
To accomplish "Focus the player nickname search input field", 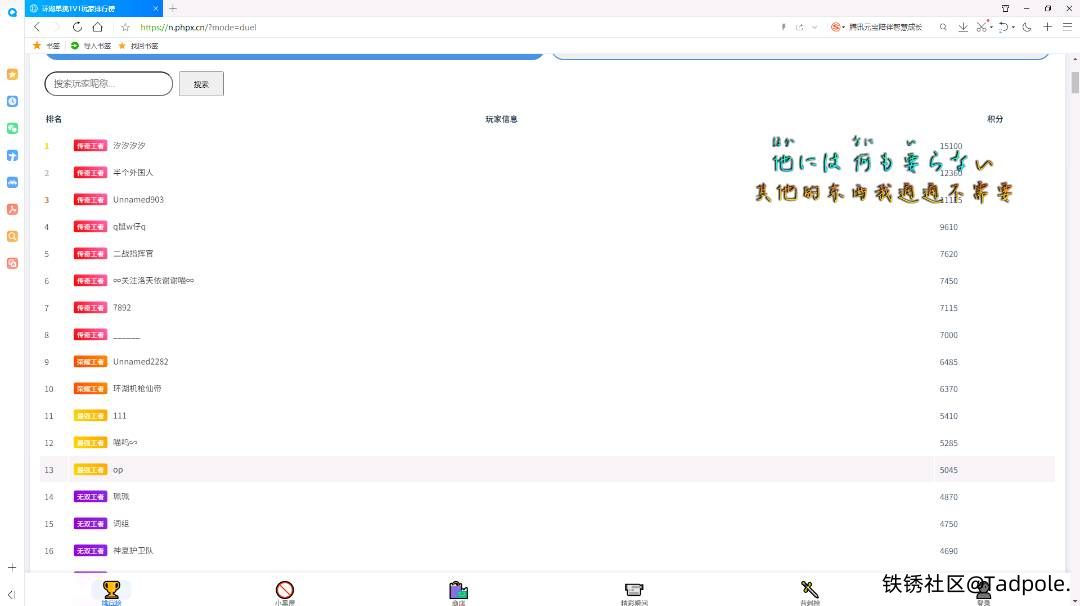I will (108, 84).
